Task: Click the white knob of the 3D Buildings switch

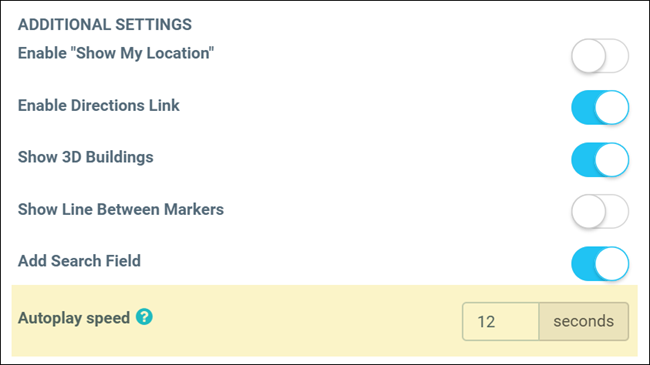Action: point(612,160)
